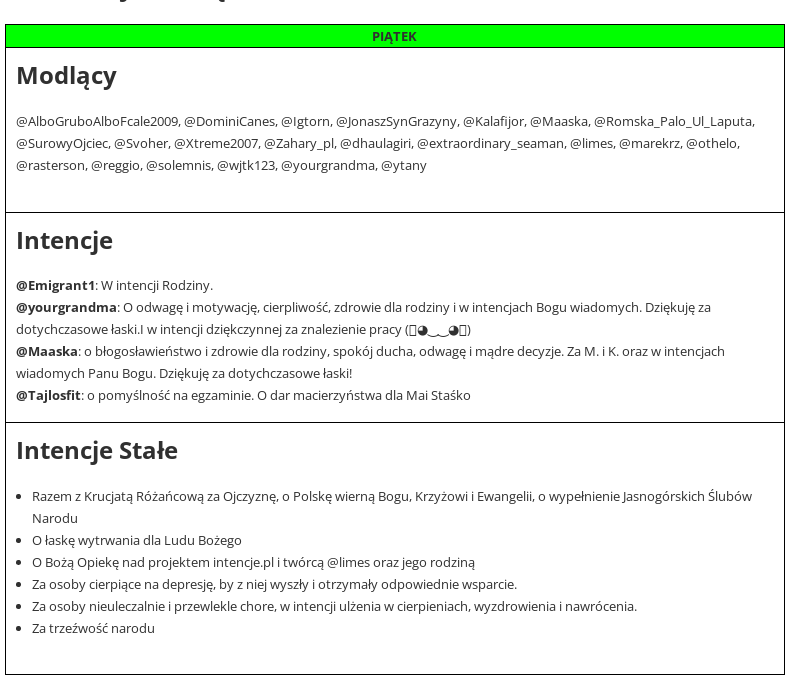Open @JonaszSynGrazyny profile mention
This screenshot has width=790, height=680.
[396, 122]
